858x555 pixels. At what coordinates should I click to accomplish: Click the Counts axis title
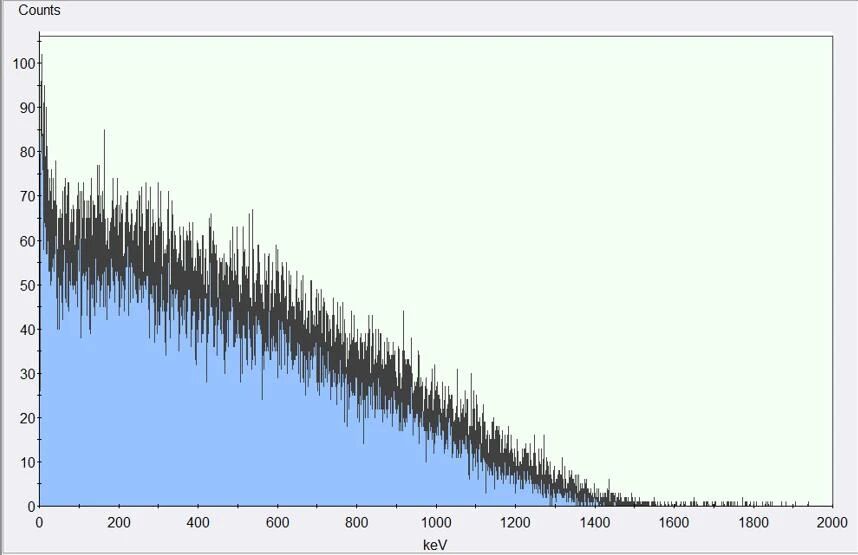[39, 11]
